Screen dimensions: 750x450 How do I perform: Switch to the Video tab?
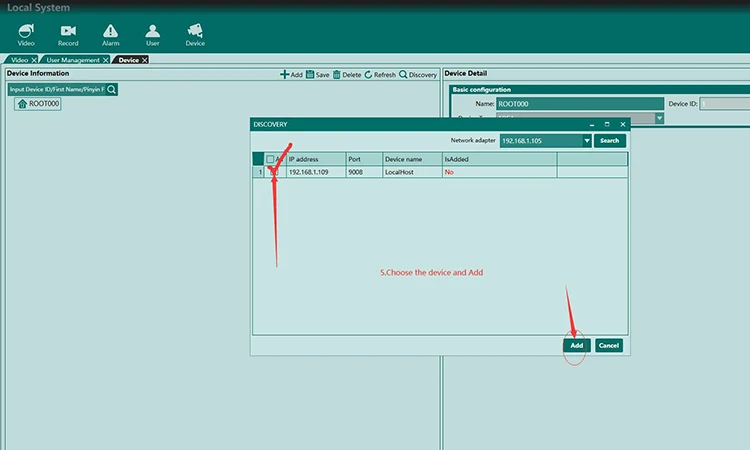(x=19, y=60)
